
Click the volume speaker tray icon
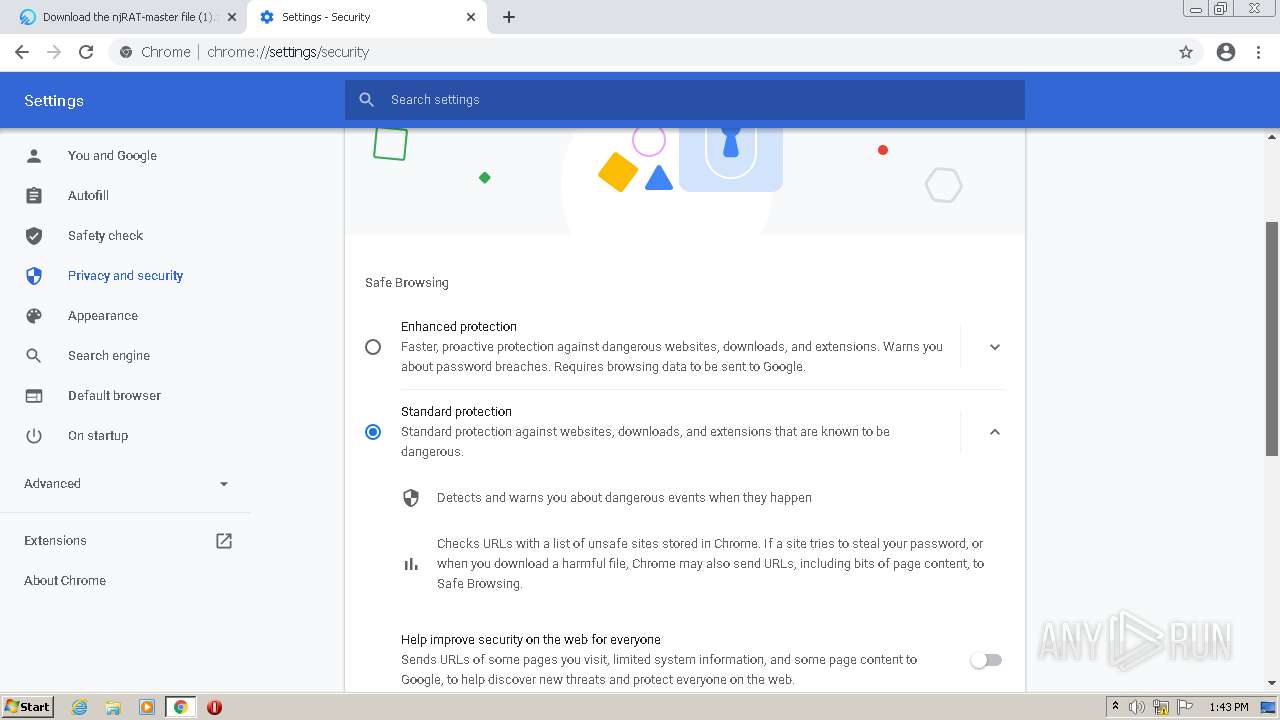click(x=1137, y=707)
